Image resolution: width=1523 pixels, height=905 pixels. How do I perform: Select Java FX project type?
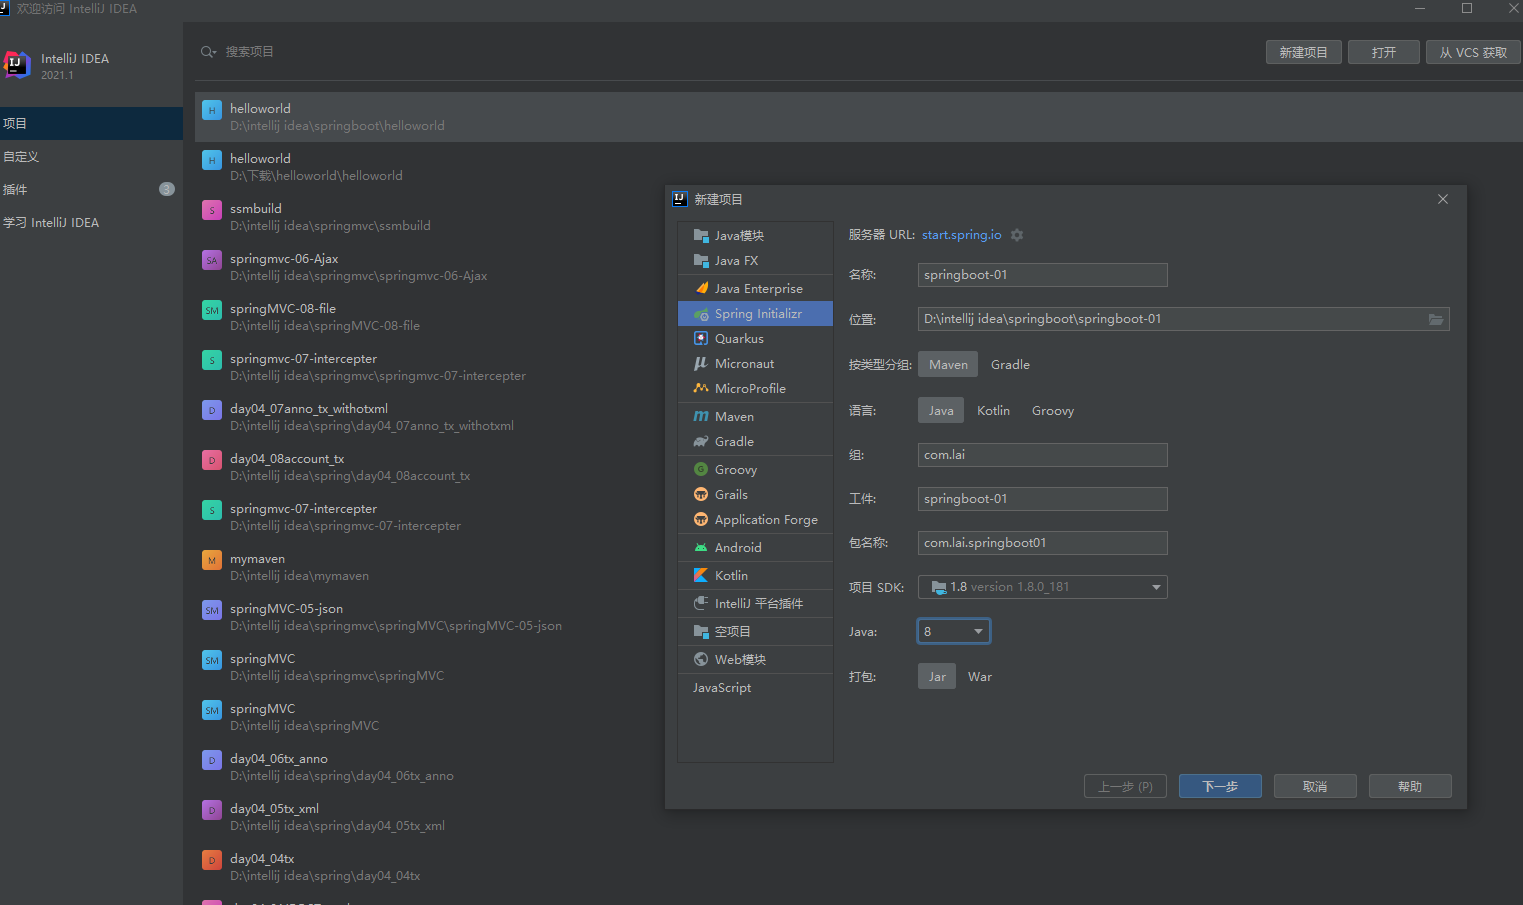coord(755,261)
